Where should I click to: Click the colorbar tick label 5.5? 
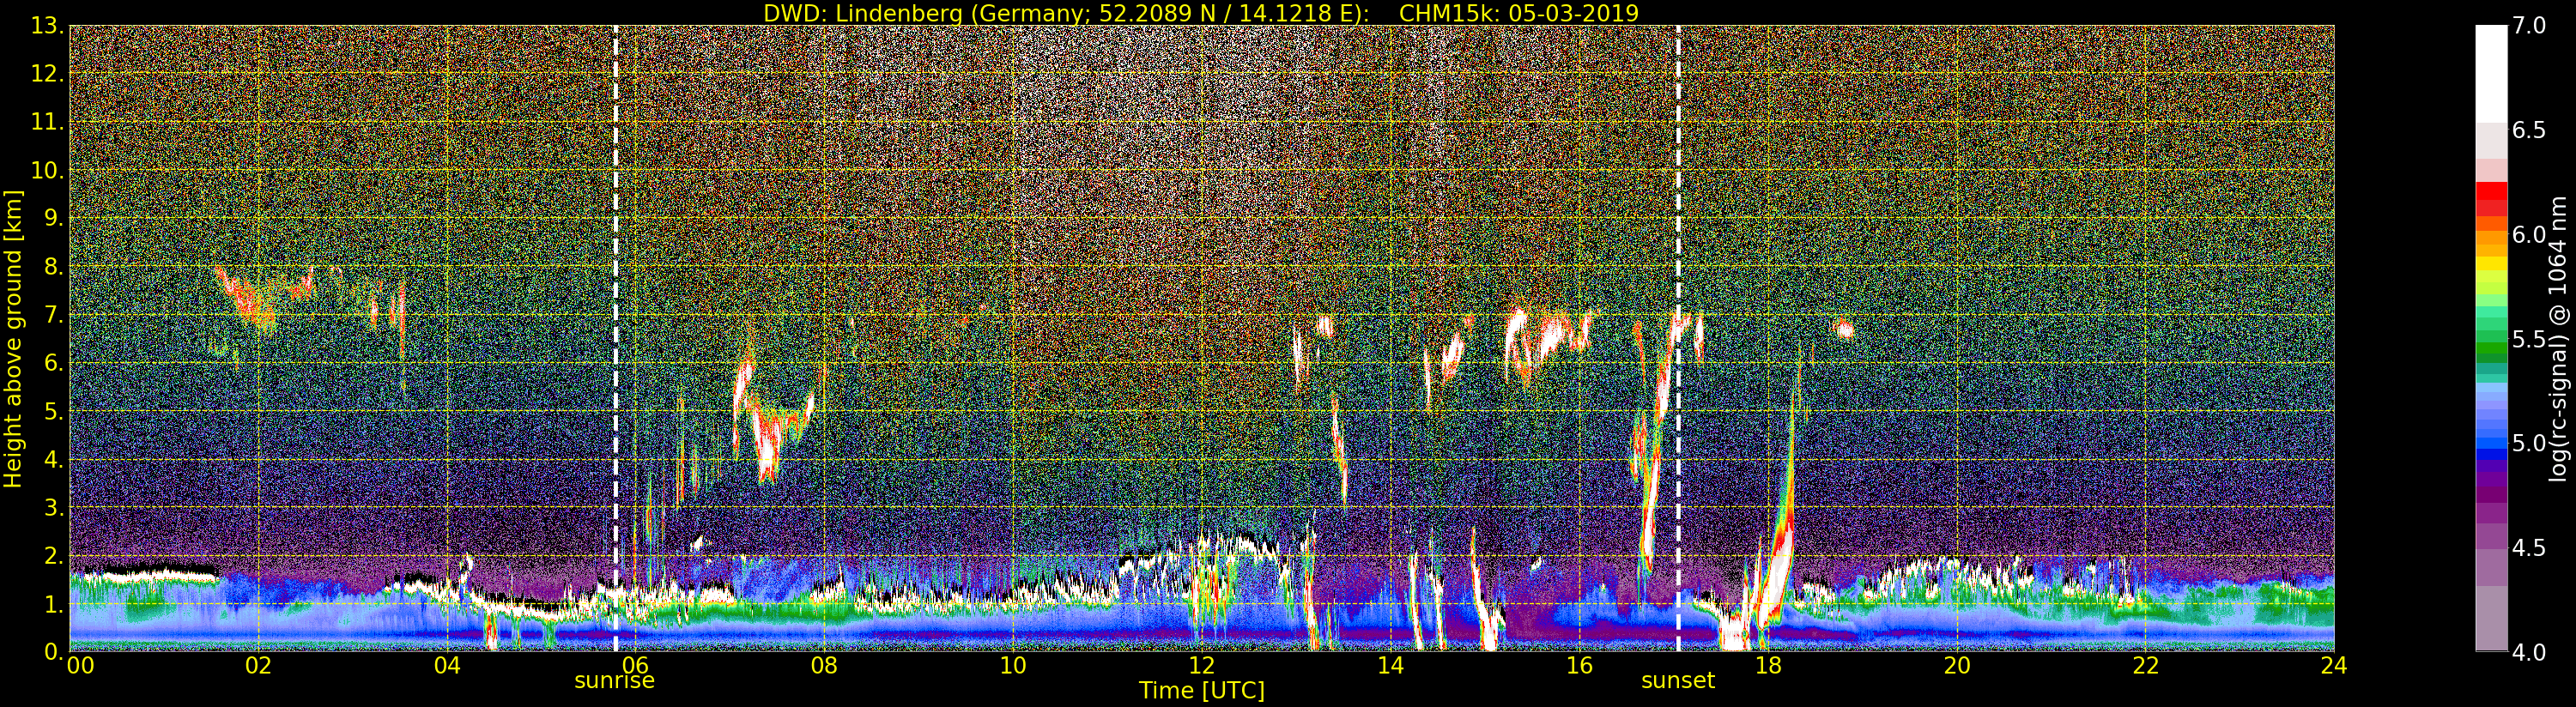[x=2530, y=339]
